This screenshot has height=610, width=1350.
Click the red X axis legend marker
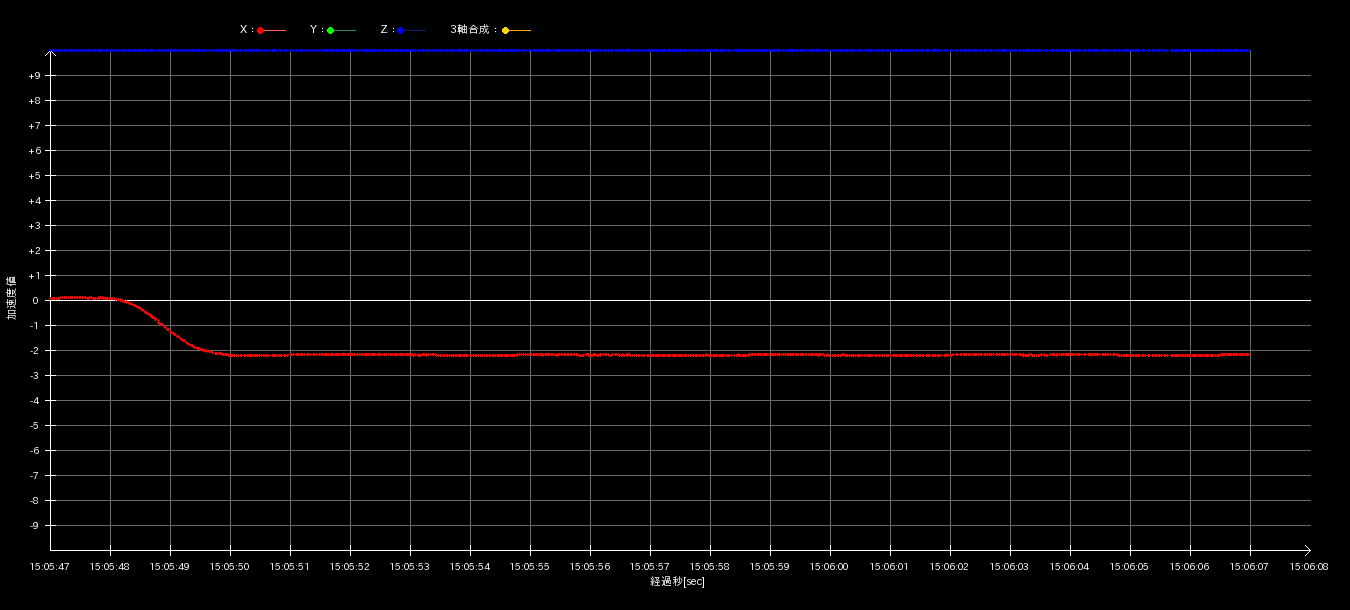(261, 31)
